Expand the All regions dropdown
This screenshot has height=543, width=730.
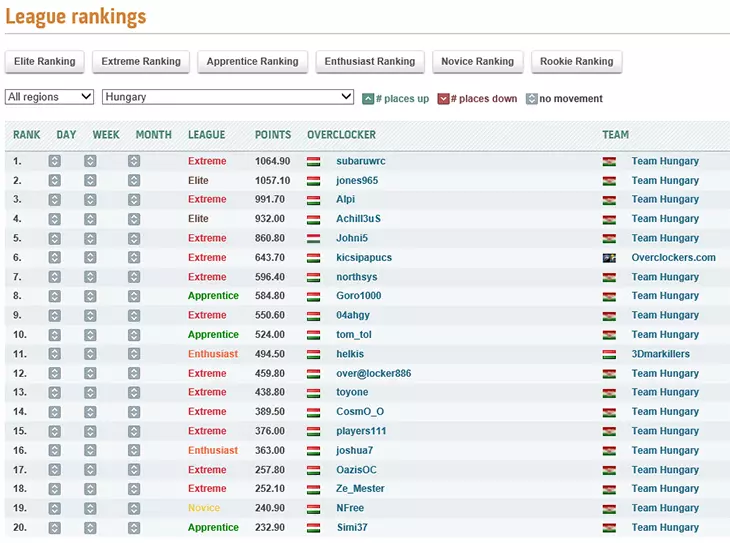[x=49, y=97]
